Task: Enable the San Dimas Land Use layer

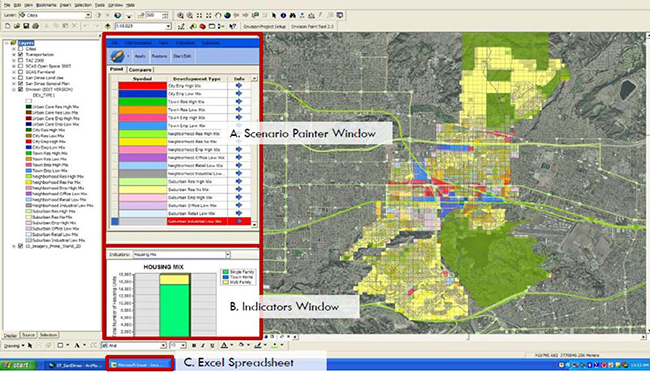Action: click(x=20, y=78)
